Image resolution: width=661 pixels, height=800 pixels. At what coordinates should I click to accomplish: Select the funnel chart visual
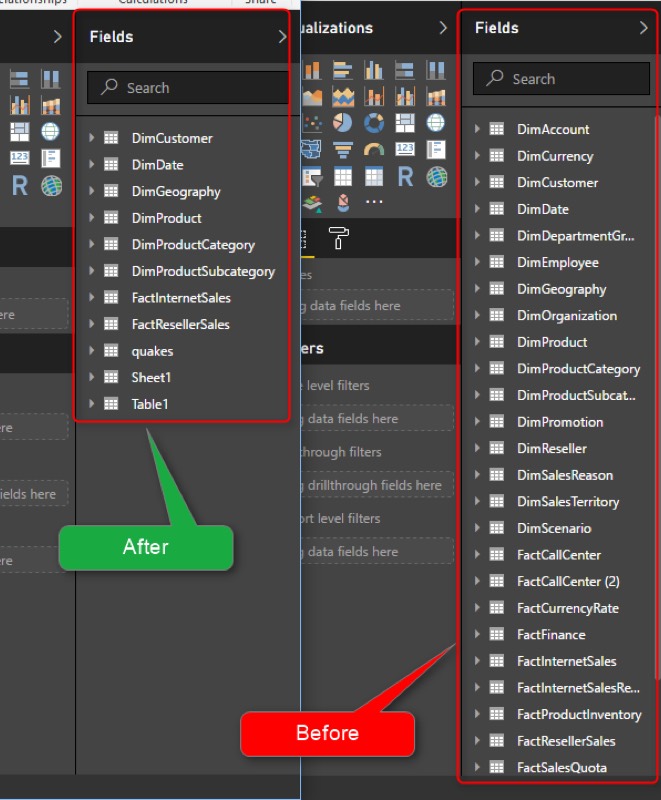343,149
